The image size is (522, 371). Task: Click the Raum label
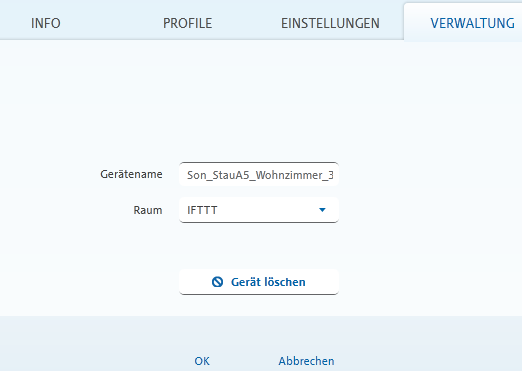pyautogui.click(x=148, y=210)
